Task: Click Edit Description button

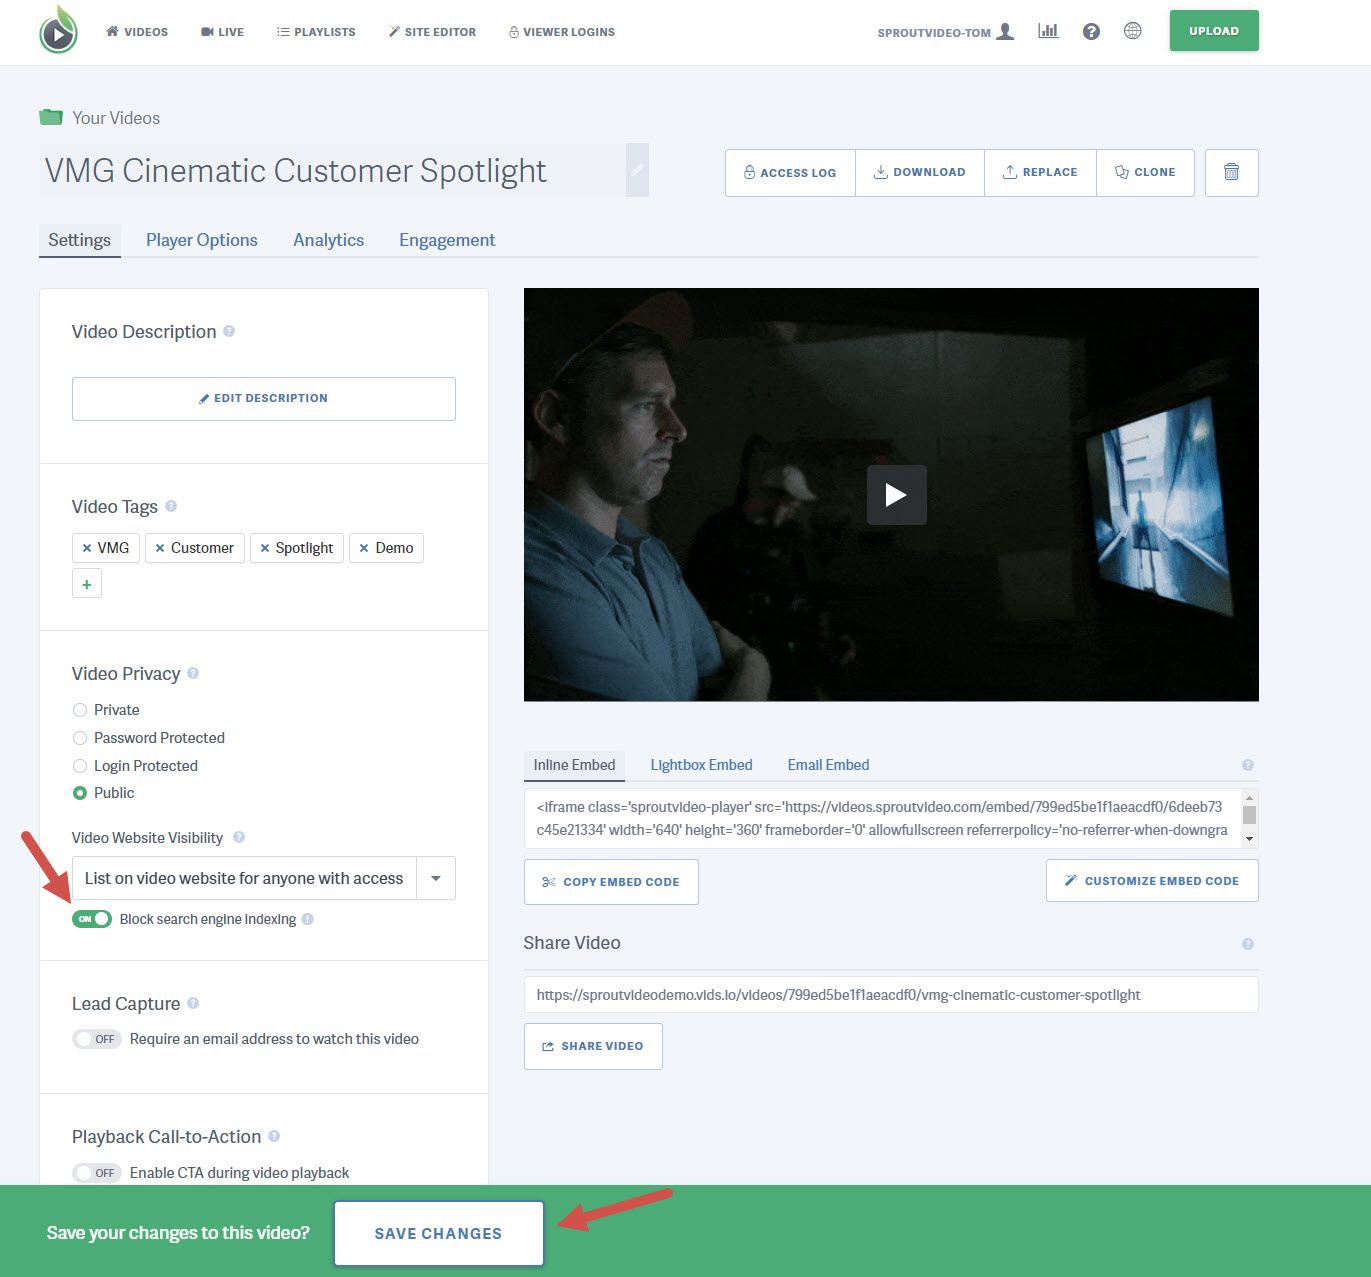Action: click(x=264, y=398)
